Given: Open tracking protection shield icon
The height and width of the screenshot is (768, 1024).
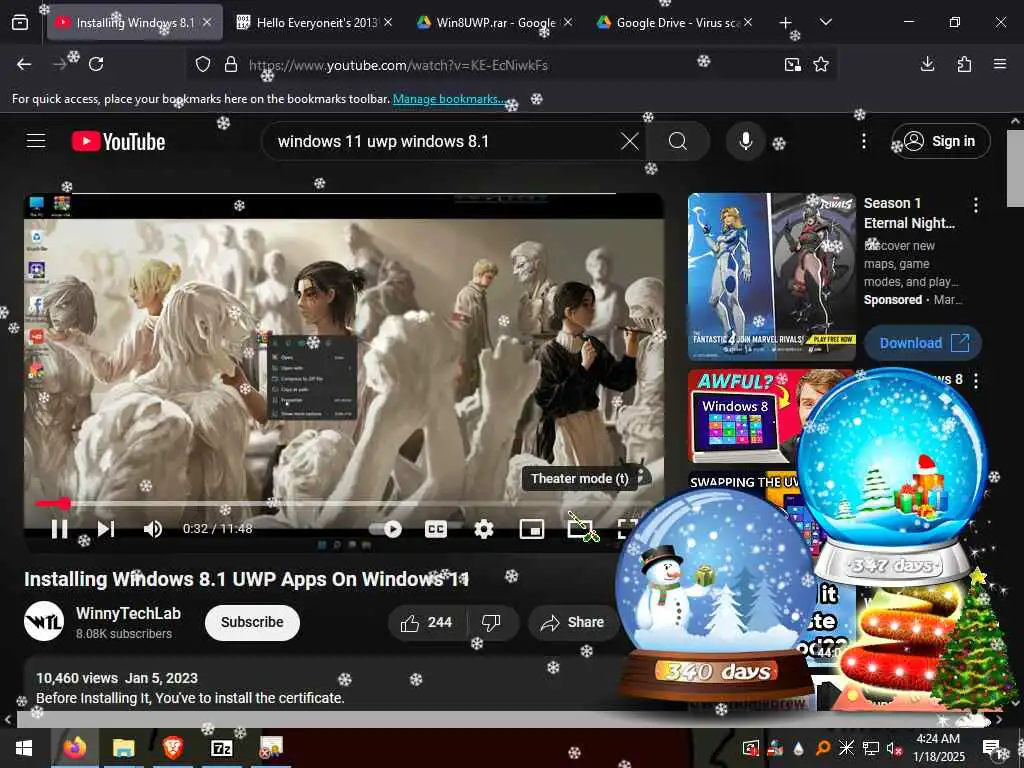Looking at the screenshot, I should (203, 64).
